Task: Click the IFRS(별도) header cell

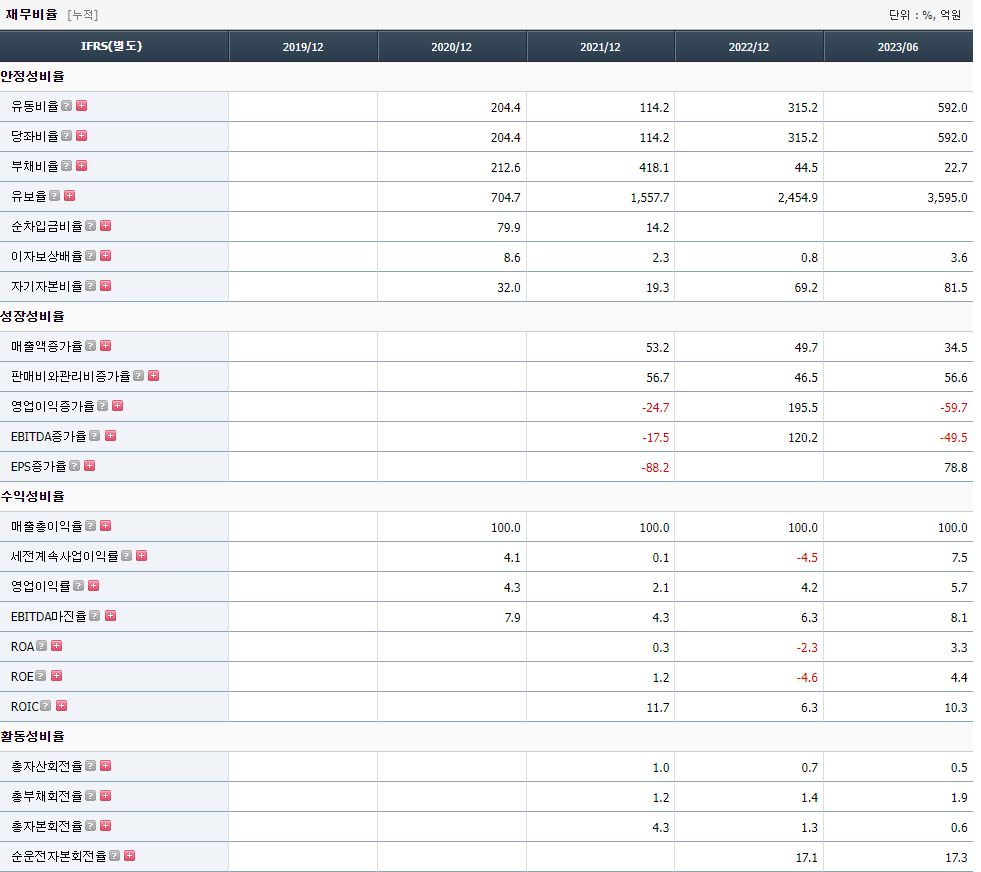Action: [x=114, y=47]
